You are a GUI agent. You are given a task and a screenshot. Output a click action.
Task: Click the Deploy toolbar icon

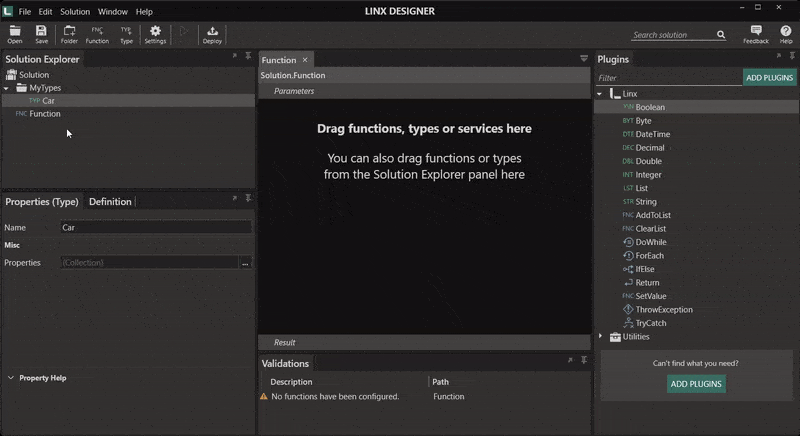[212, 34]
